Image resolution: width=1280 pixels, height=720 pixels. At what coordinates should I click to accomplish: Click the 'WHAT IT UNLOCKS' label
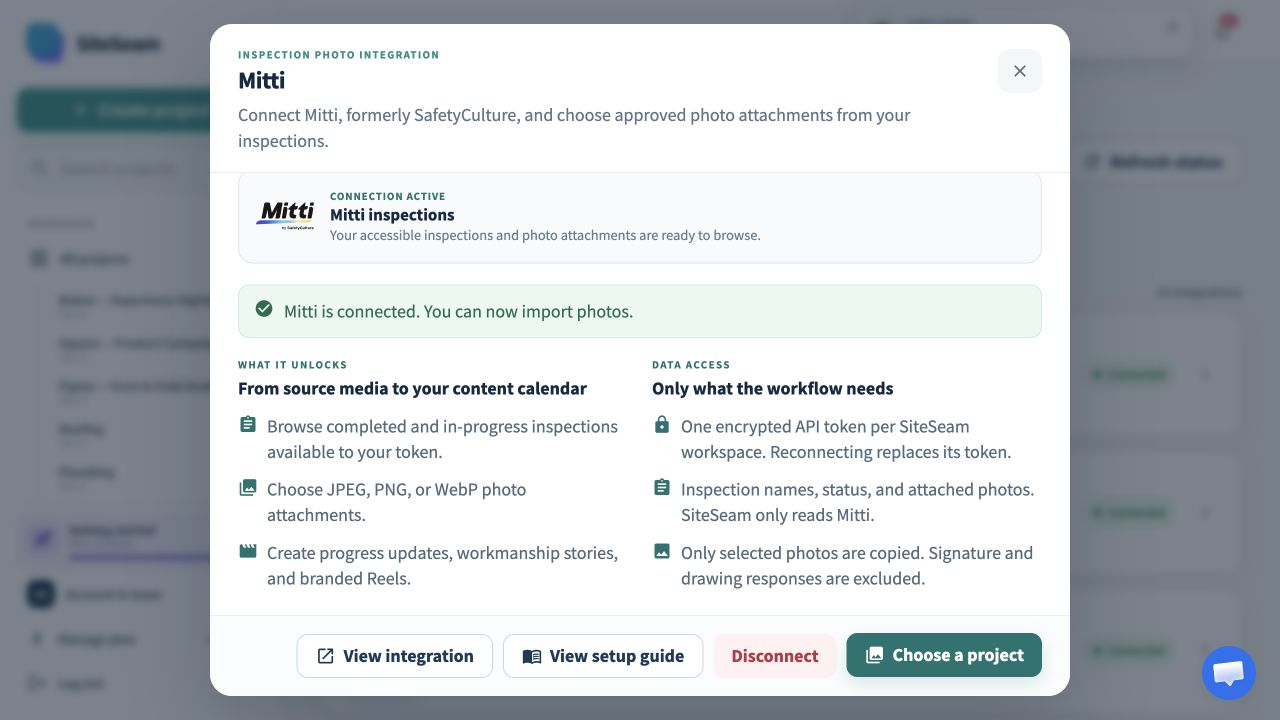[292, 365]
